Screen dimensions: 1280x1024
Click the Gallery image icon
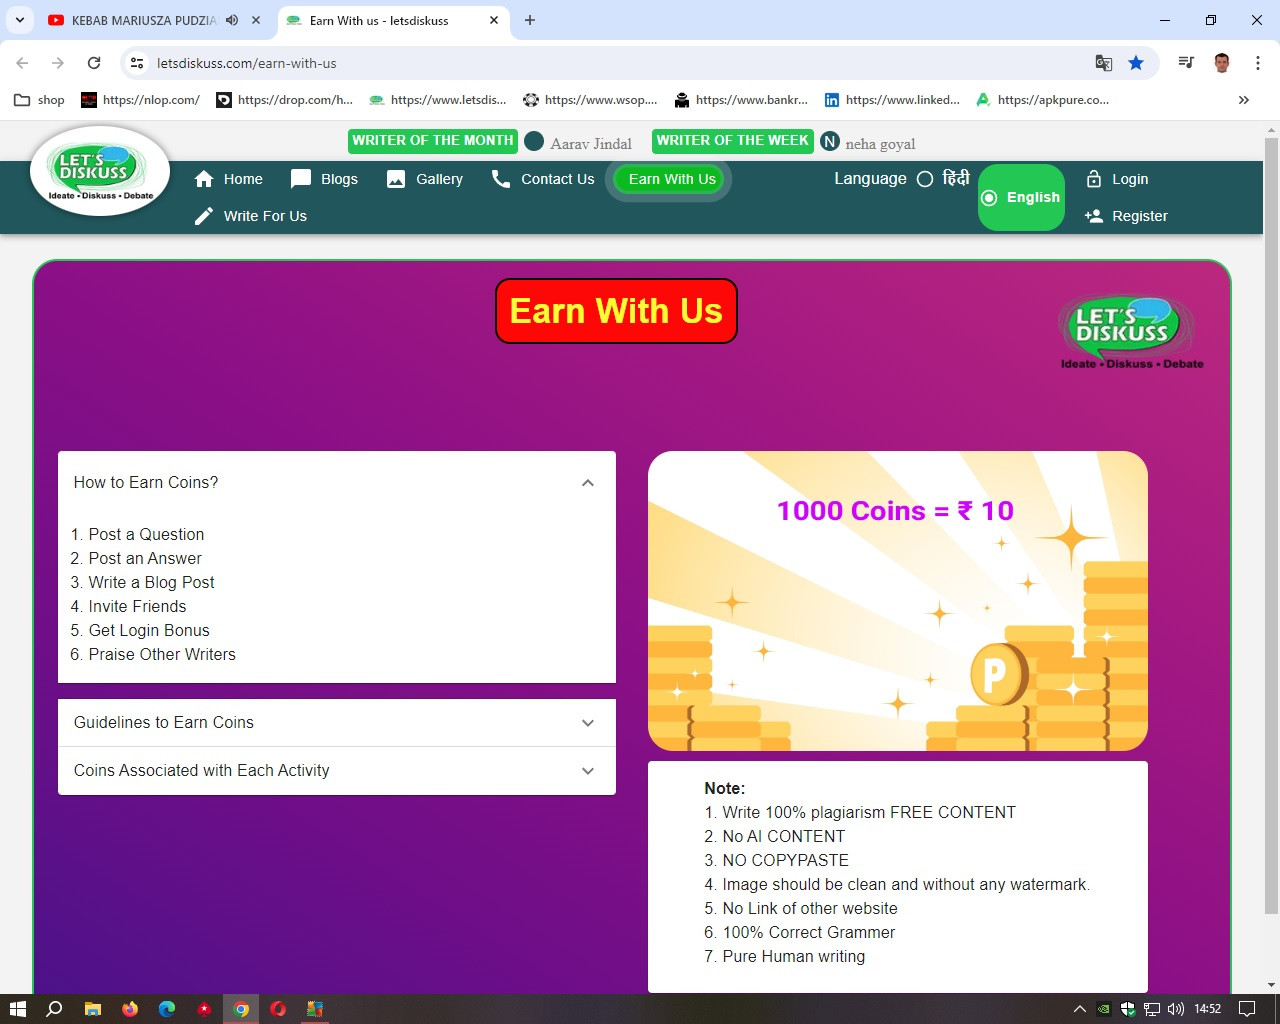(396, 179)
